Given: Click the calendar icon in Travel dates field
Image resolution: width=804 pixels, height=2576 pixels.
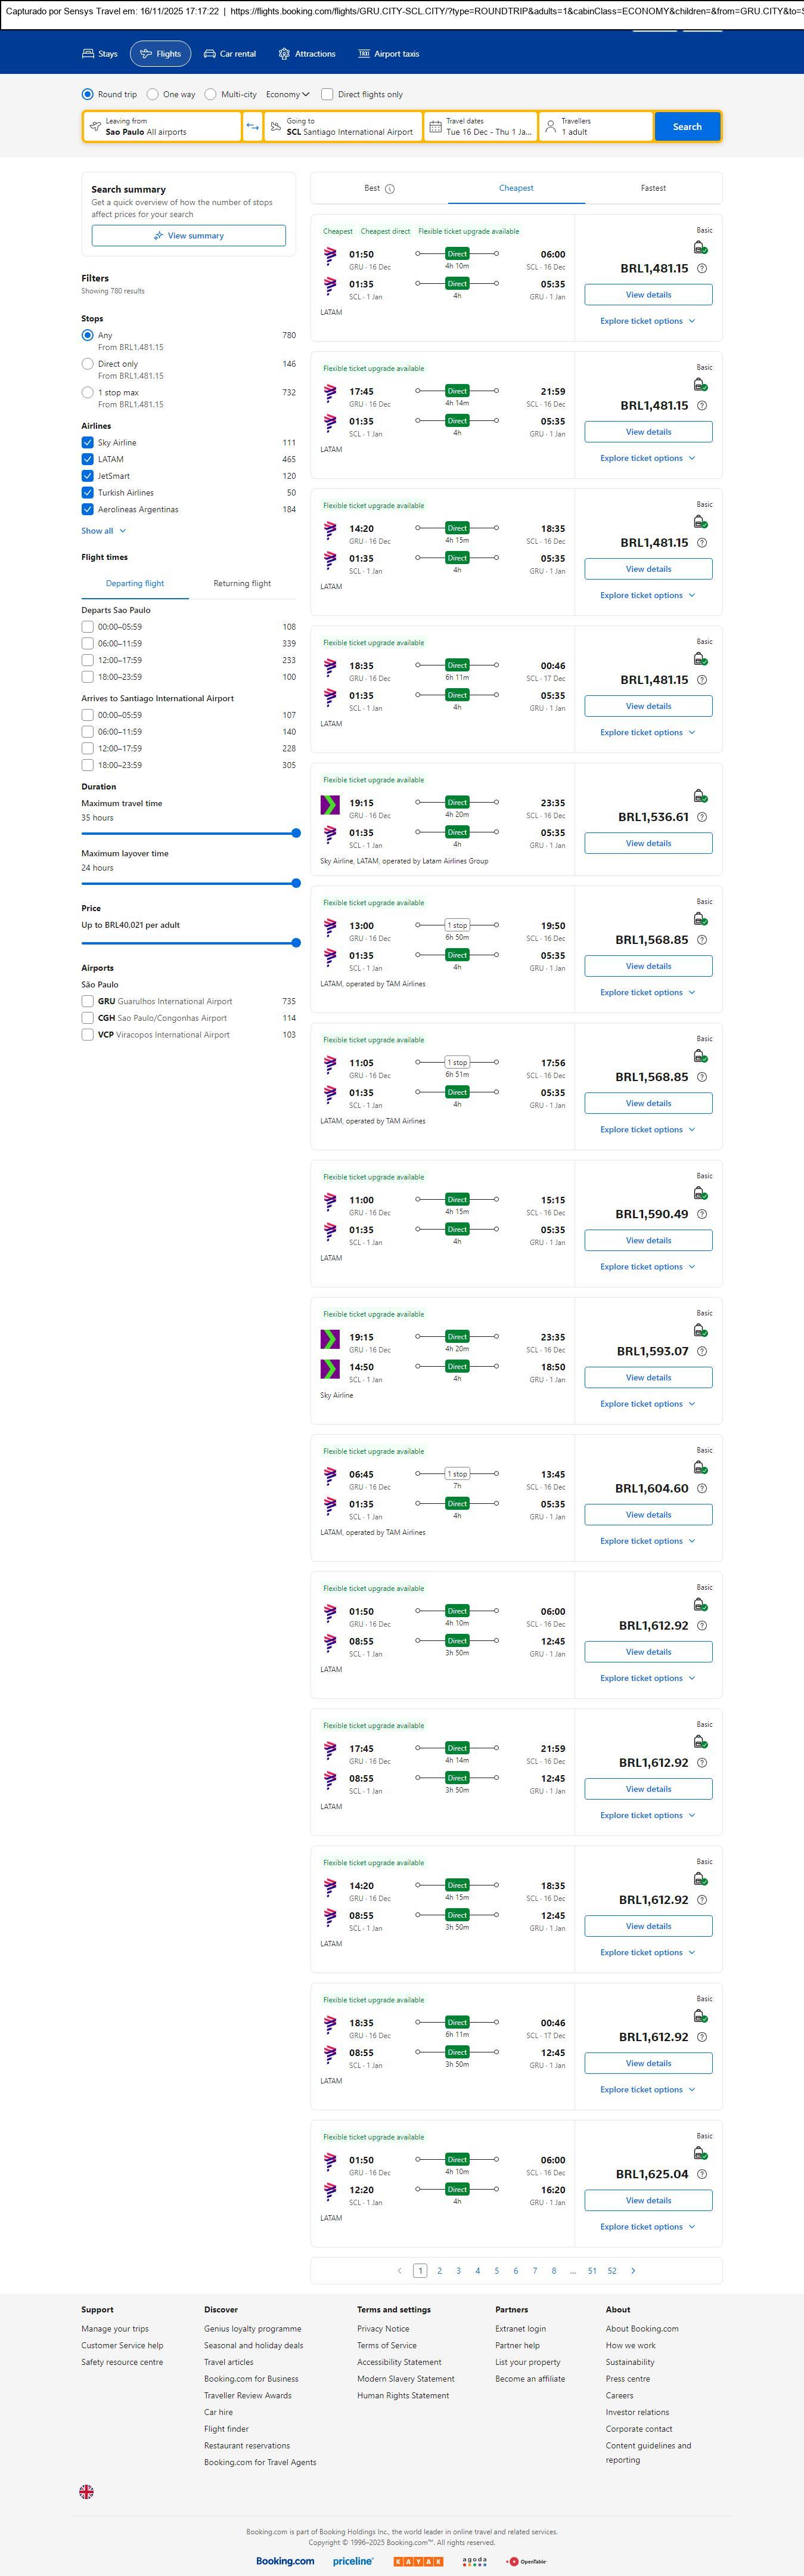Looking at the screenshot, I should pyautogui.click(x=435, y=127).
